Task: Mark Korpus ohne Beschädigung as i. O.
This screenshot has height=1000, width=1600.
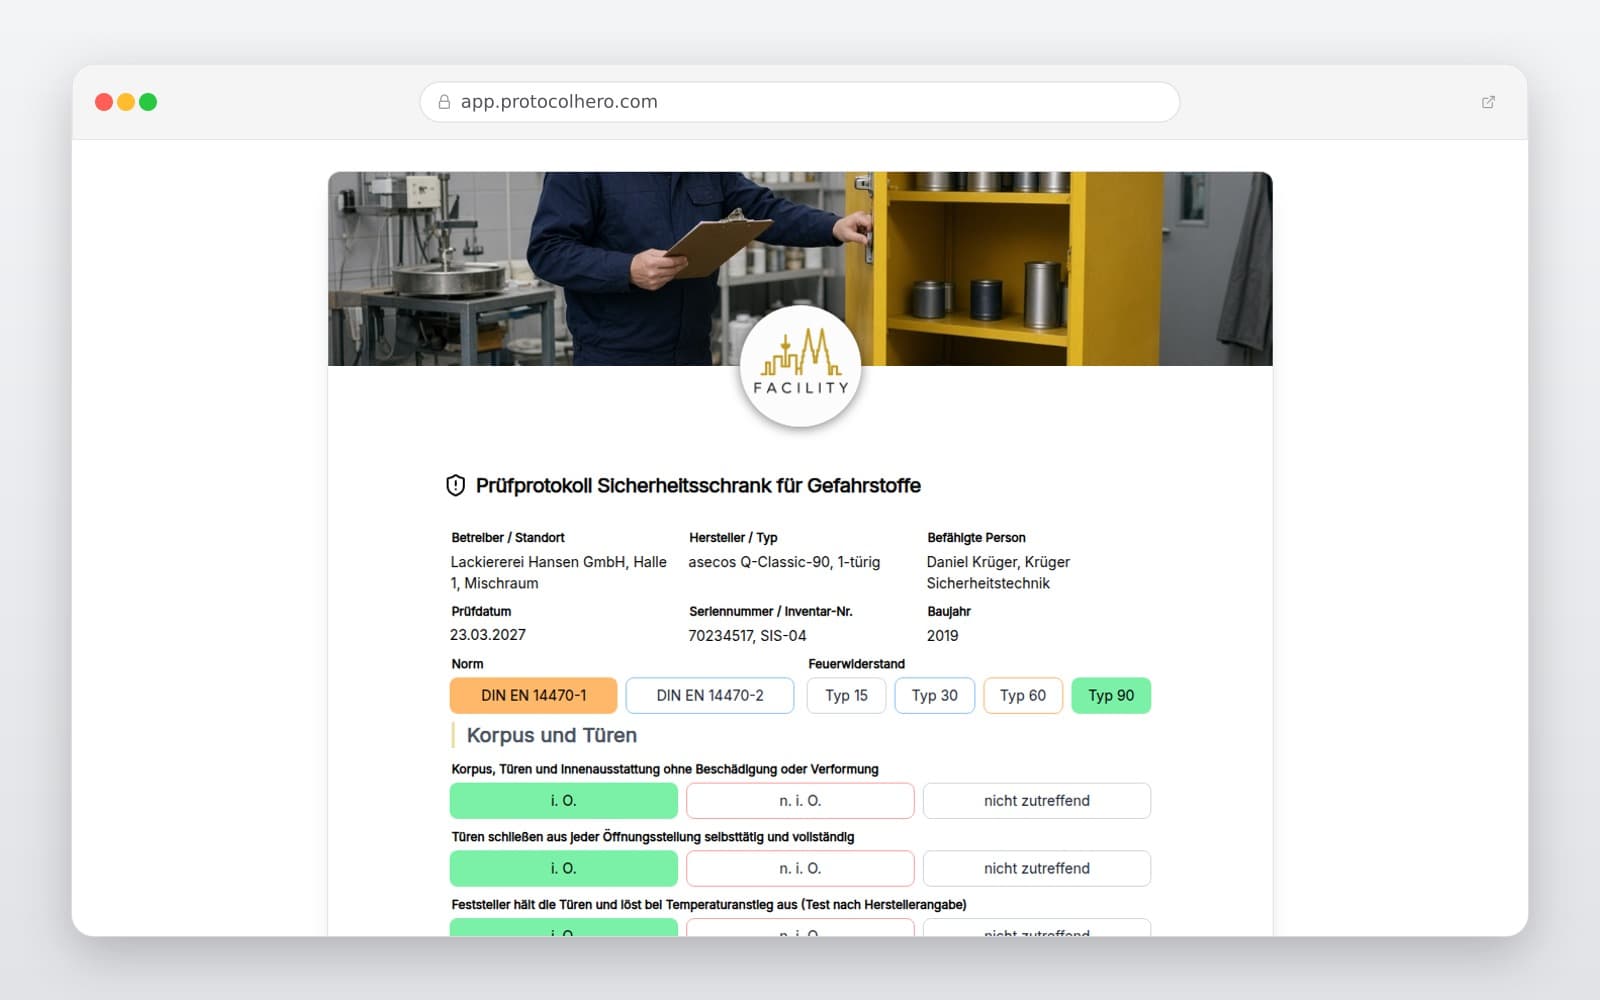Action: [564, 801]
